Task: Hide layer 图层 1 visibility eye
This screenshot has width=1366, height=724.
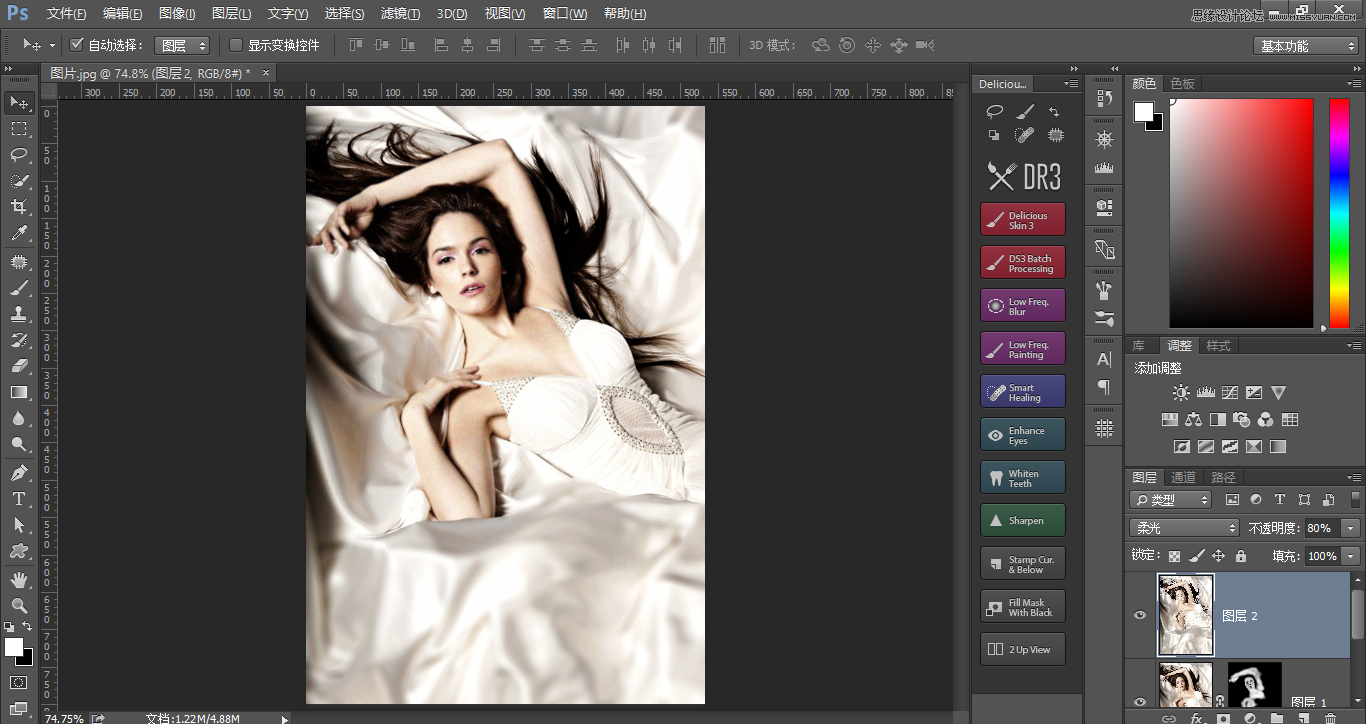Action: click(1140, 701)
